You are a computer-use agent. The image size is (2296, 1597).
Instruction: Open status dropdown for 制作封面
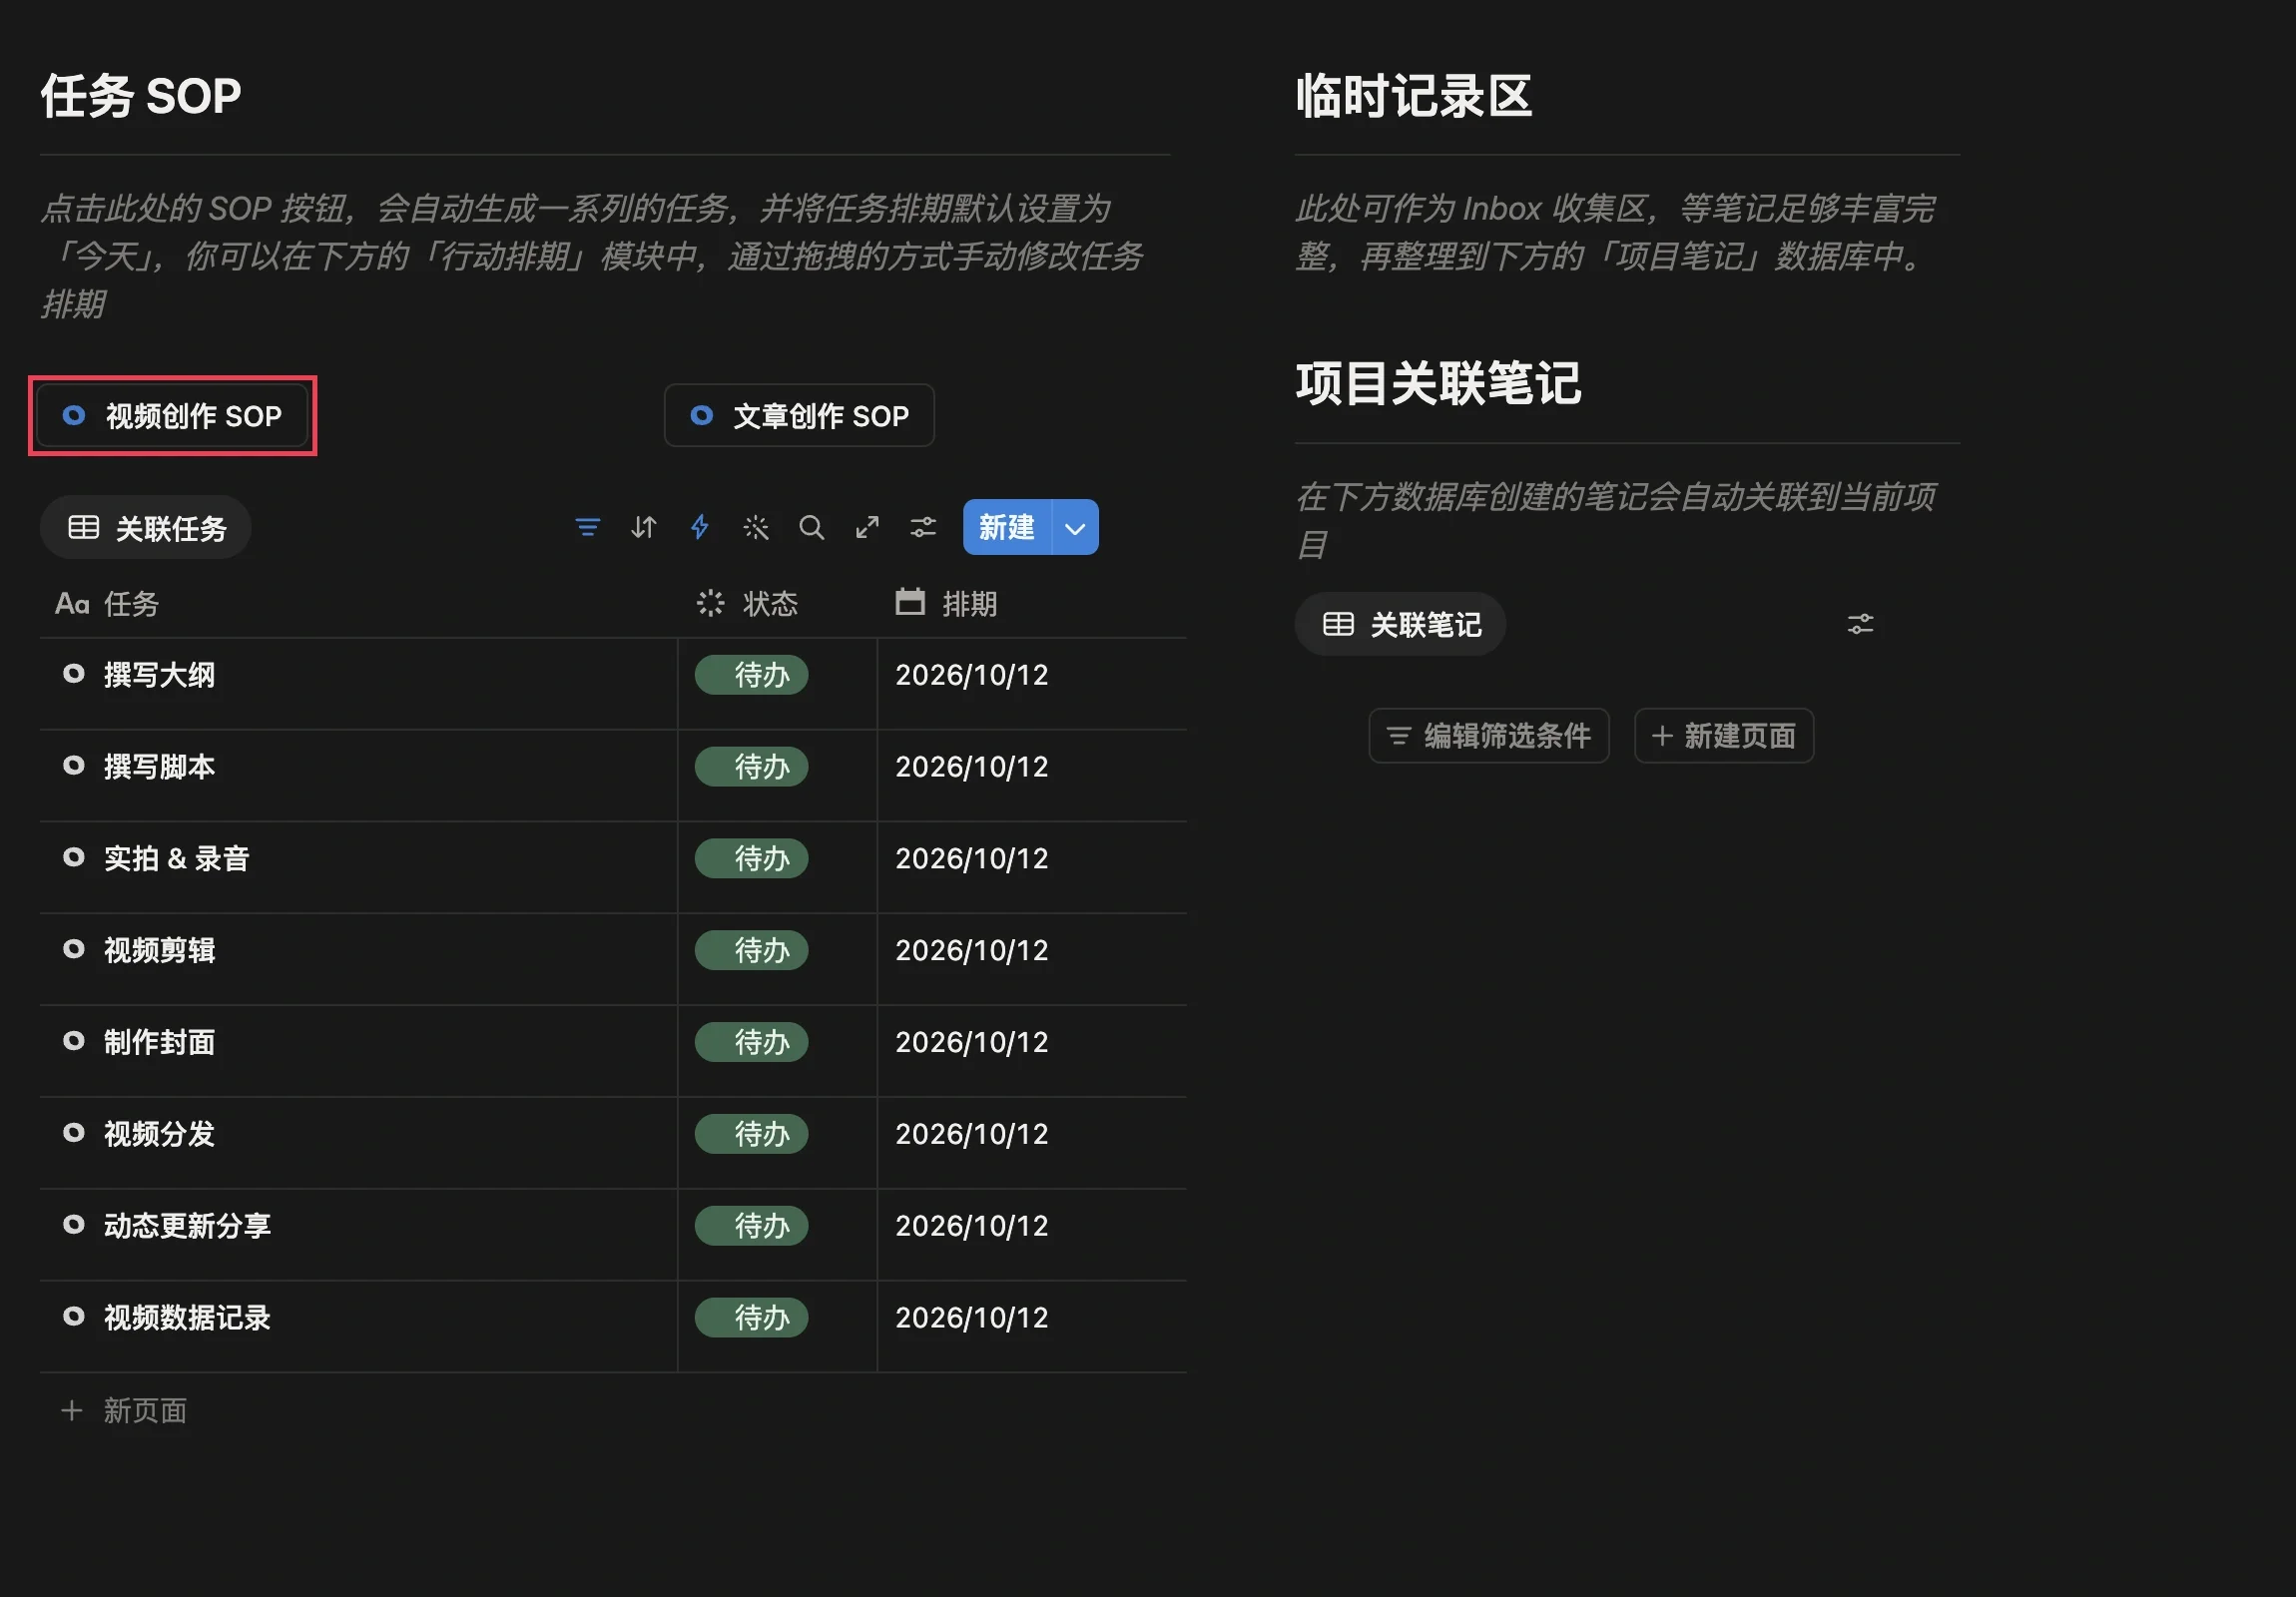752,1042
